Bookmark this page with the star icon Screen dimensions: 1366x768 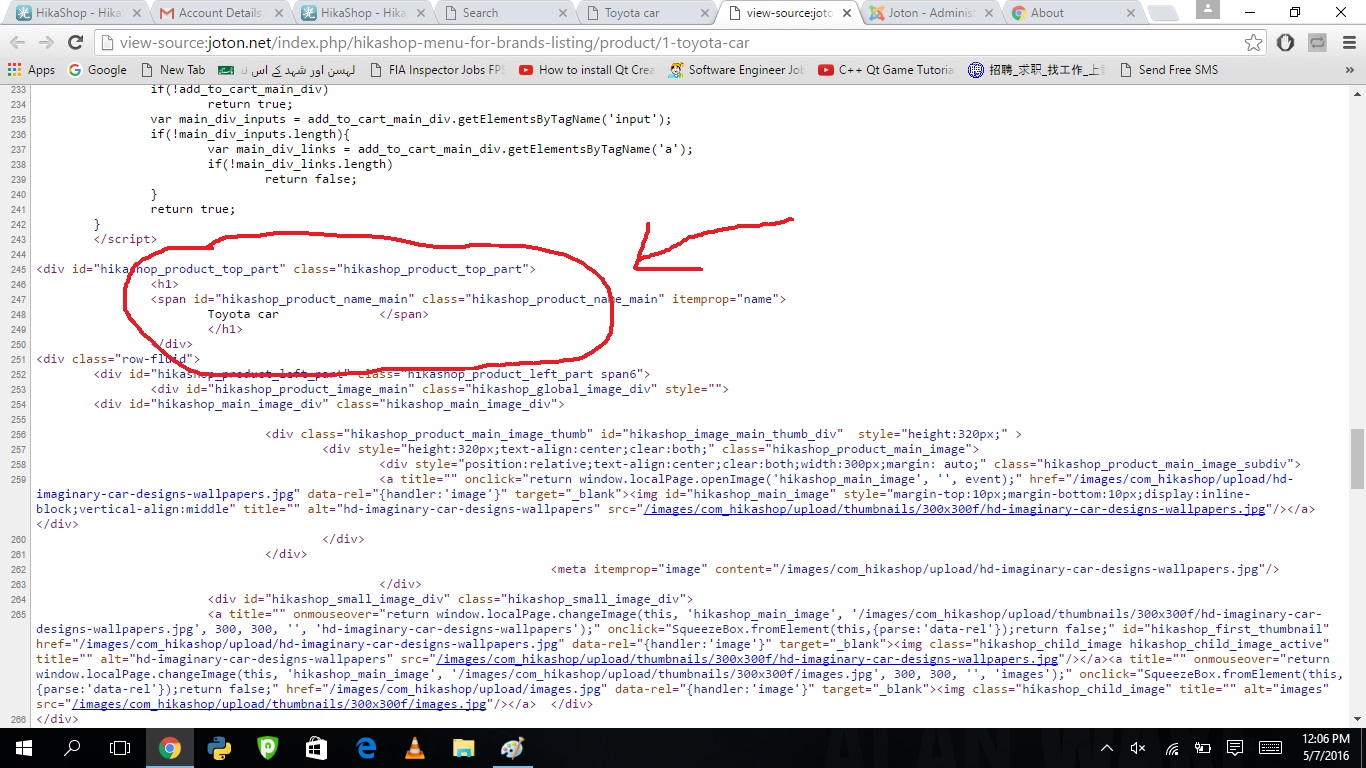(1253, 43)
